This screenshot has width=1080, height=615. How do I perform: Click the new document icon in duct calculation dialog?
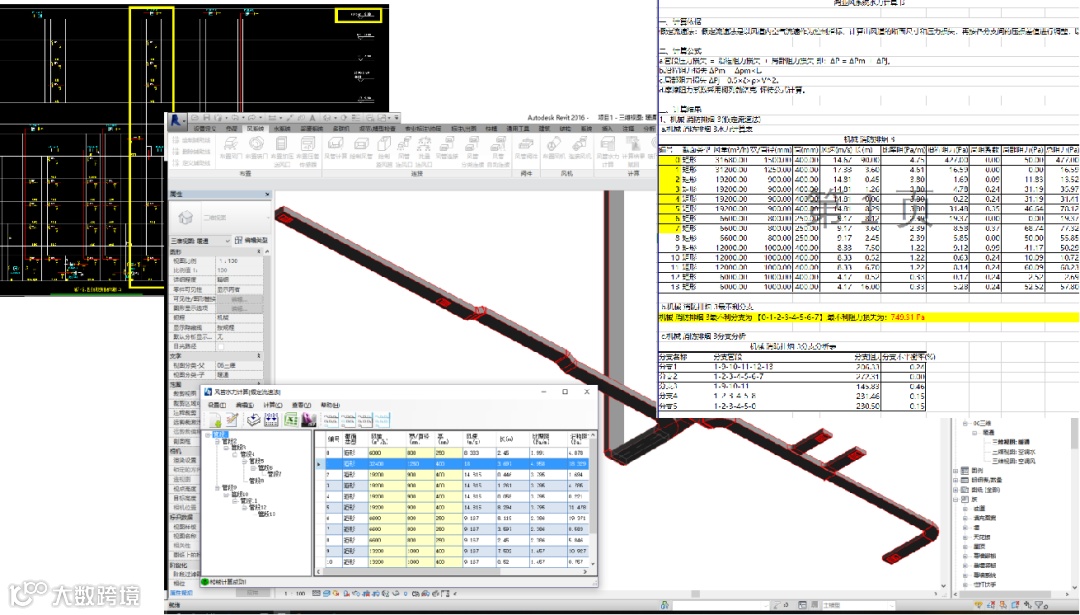[215, 420]
